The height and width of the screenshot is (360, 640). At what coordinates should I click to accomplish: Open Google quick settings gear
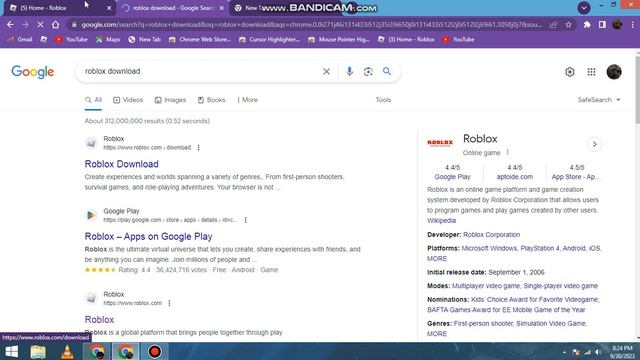(x=569, y=72)
